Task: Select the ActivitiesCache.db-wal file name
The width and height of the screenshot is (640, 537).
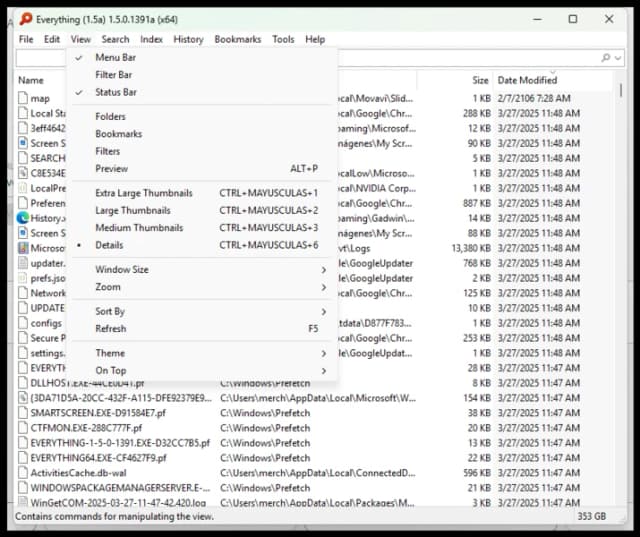Action: pos(78,473)
